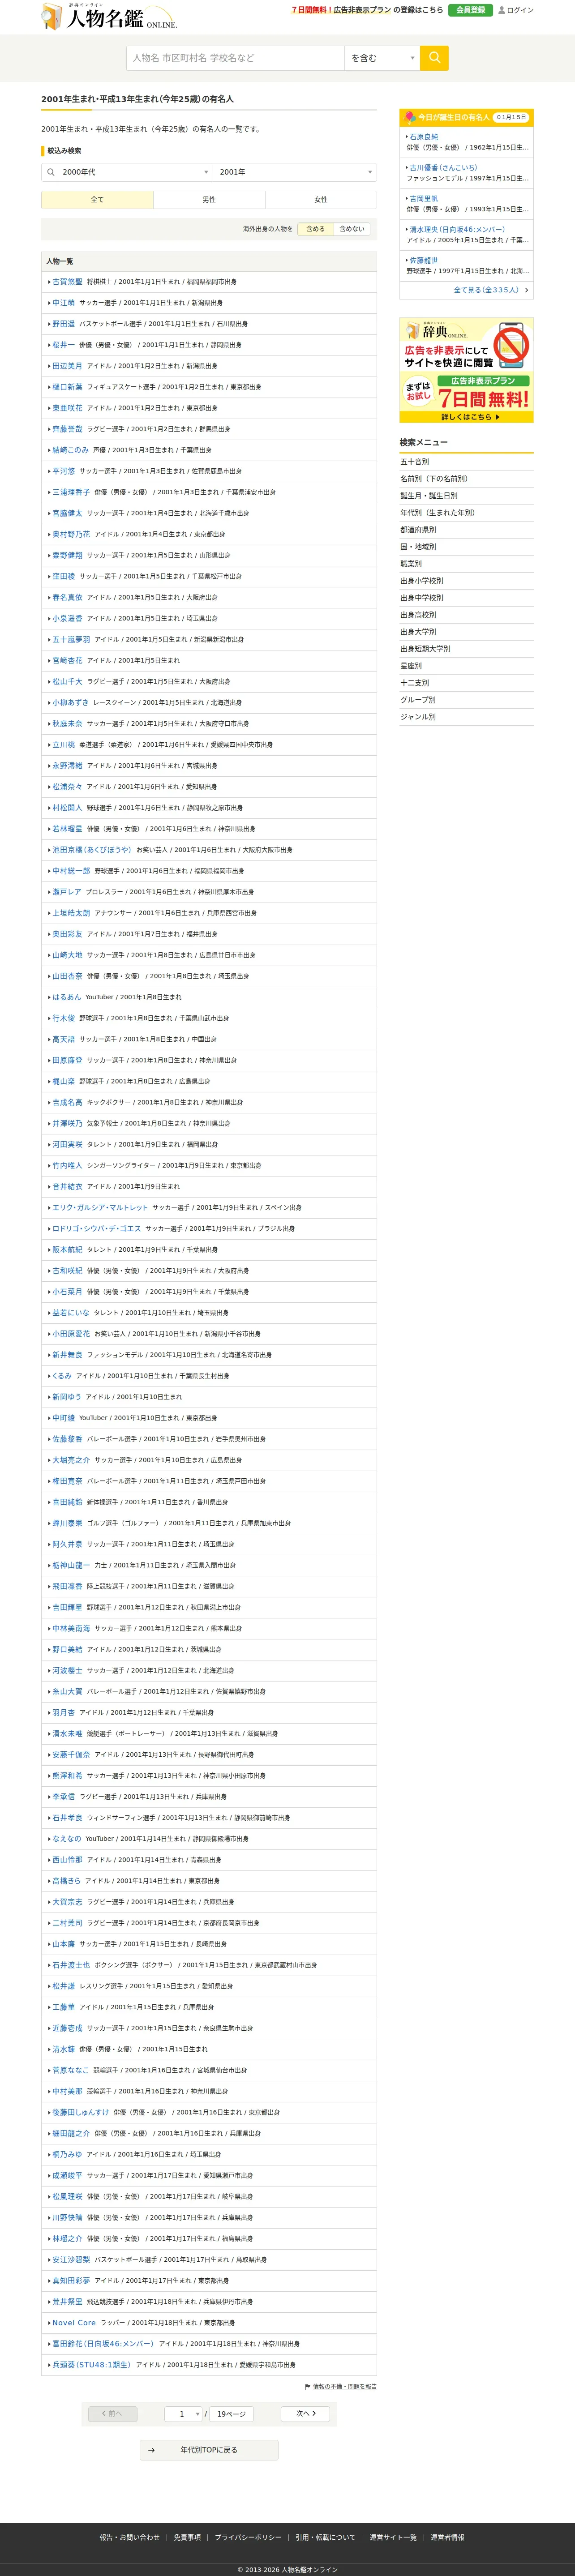This screenshot has height=2576, width=575.
Task: Click 運営者情報 footer link
Action: [x=447, y=2537]
